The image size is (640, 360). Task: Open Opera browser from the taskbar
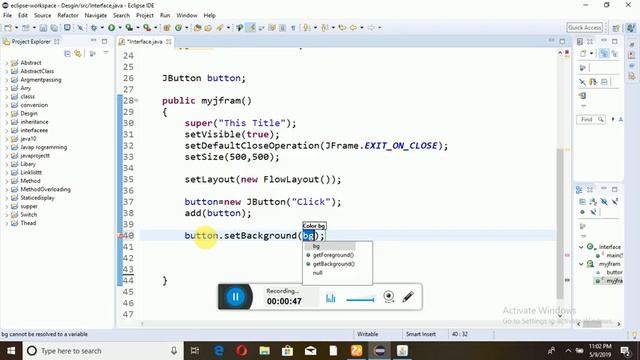242,351
